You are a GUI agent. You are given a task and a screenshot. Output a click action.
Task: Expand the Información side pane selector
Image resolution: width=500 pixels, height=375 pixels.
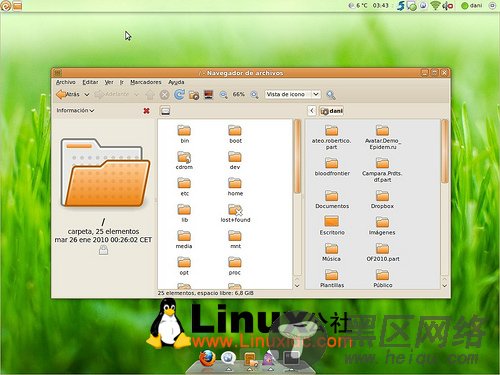coord(75,110)
